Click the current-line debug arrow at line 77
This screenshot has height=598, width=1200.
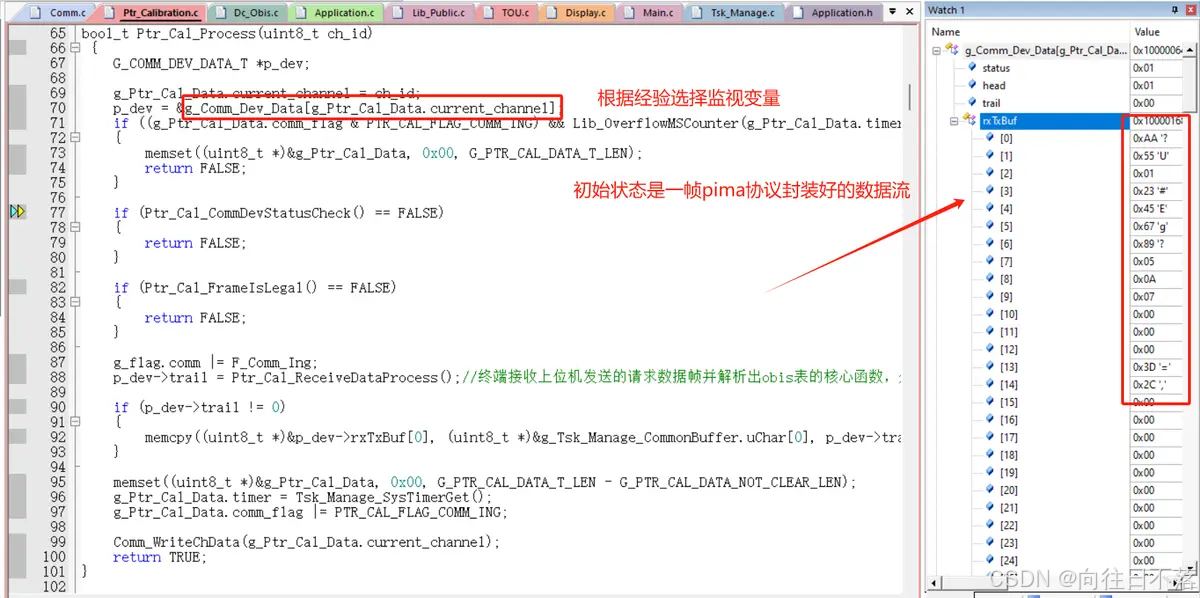[18, 212]
